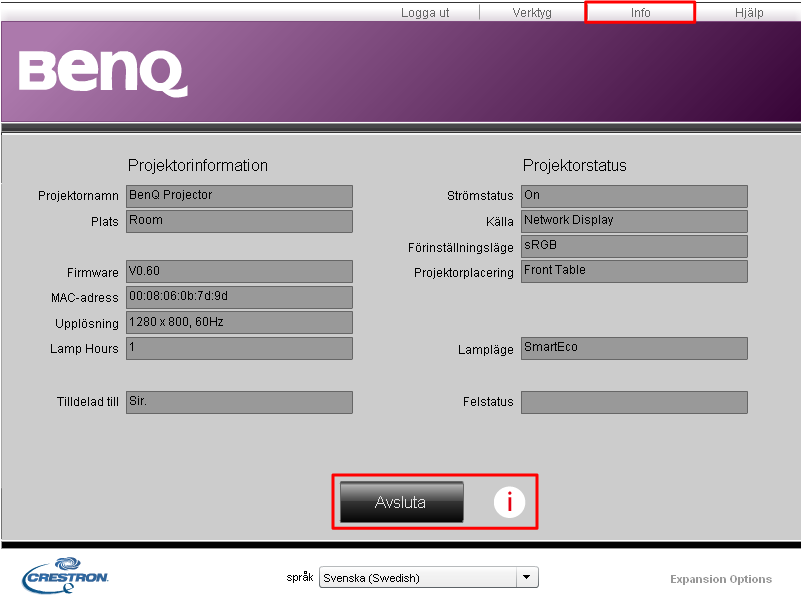Click the Förinställningsläge field showing sRGB
This screenshot has width=801, height=603.
(x=634, y=246)
